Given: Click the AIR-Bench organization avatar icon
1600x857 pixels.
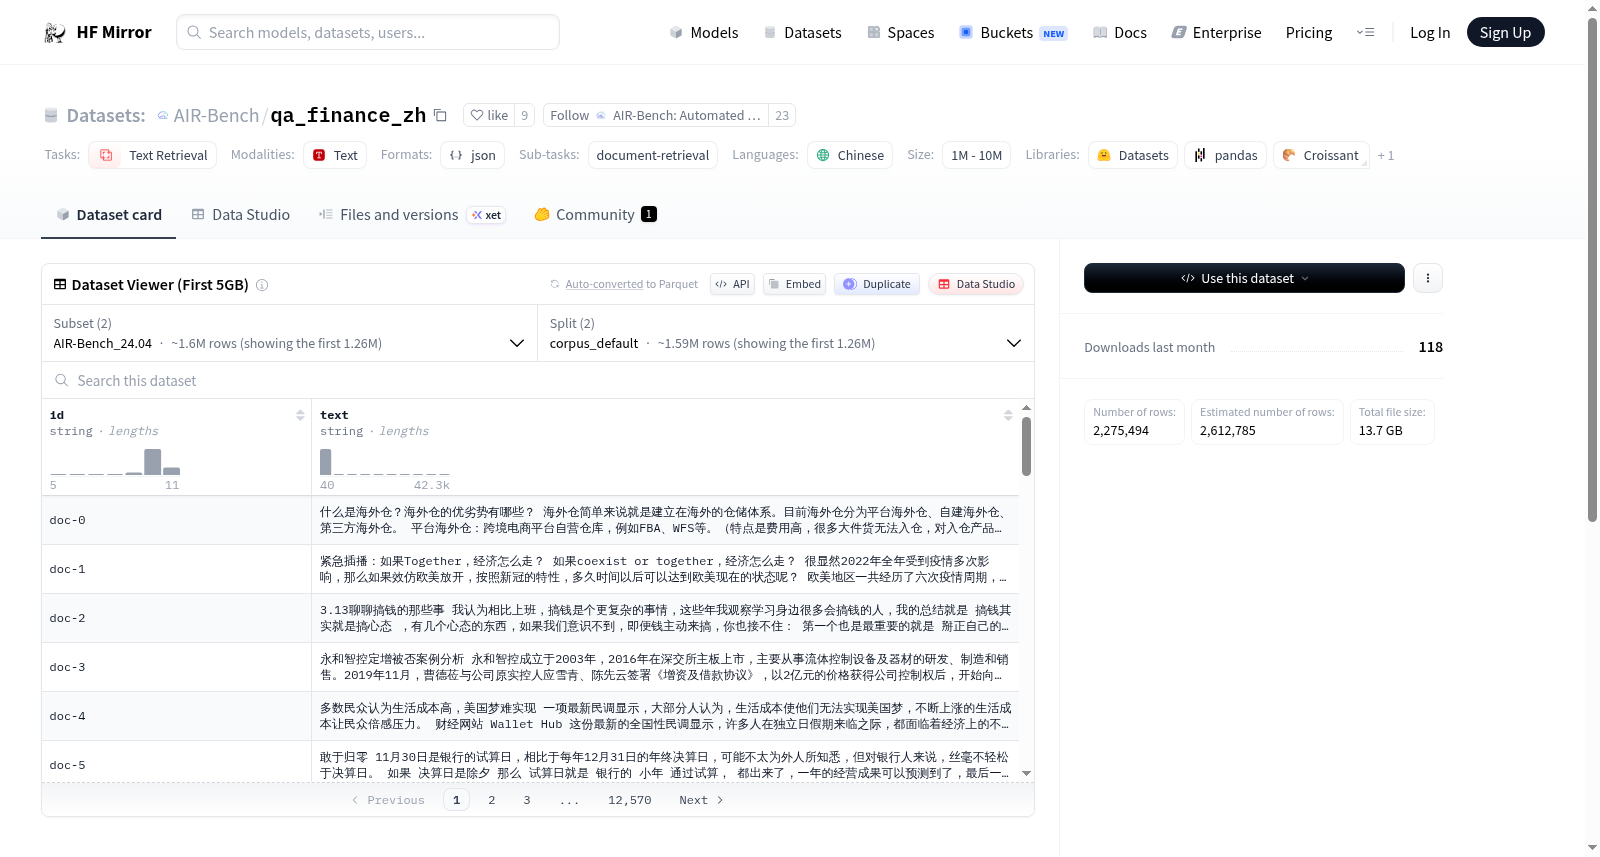Looking at the screenshot, I should tap(163, 116).
